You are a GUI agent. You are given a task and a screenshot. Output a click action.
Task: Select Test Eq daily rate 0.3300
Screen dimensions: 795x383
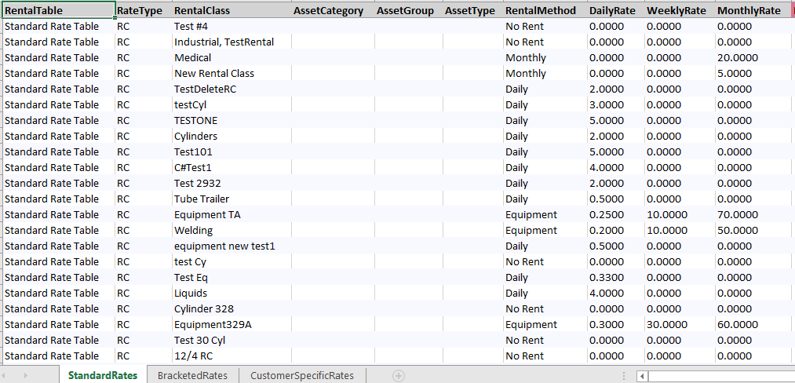(616, 278)
